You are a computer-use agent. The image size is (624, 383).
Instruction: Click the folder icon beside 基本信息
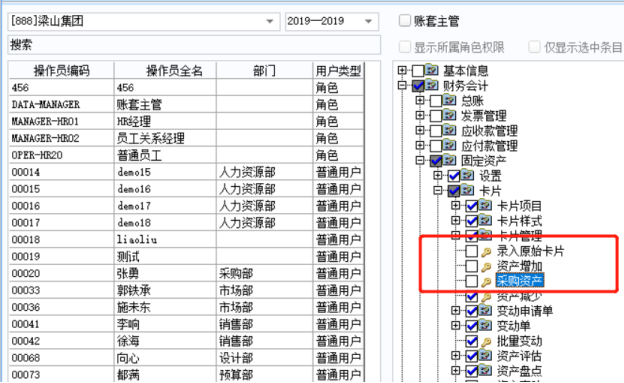(431, 70)
